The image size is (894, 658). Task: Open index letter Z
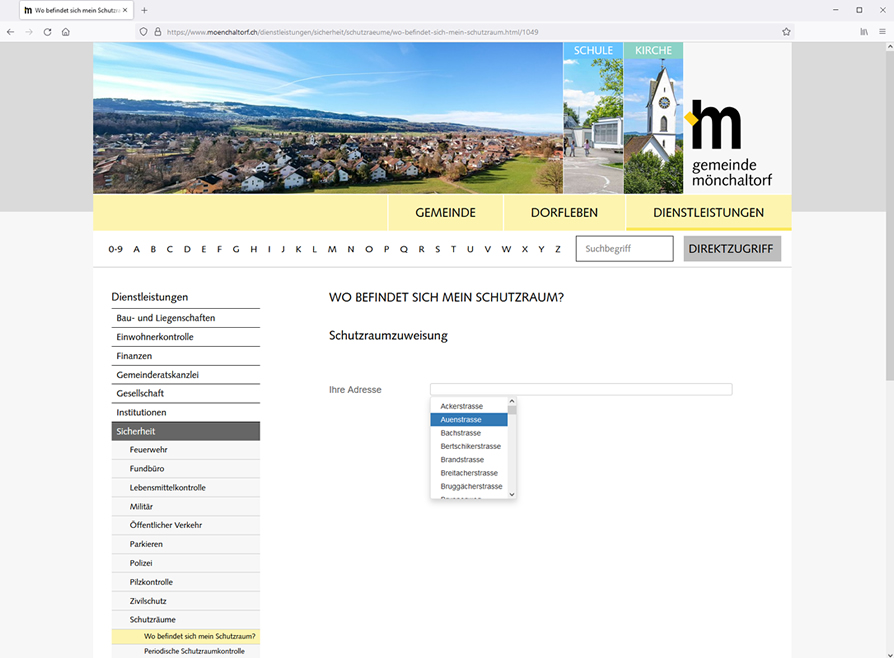[x=558, y=249]
